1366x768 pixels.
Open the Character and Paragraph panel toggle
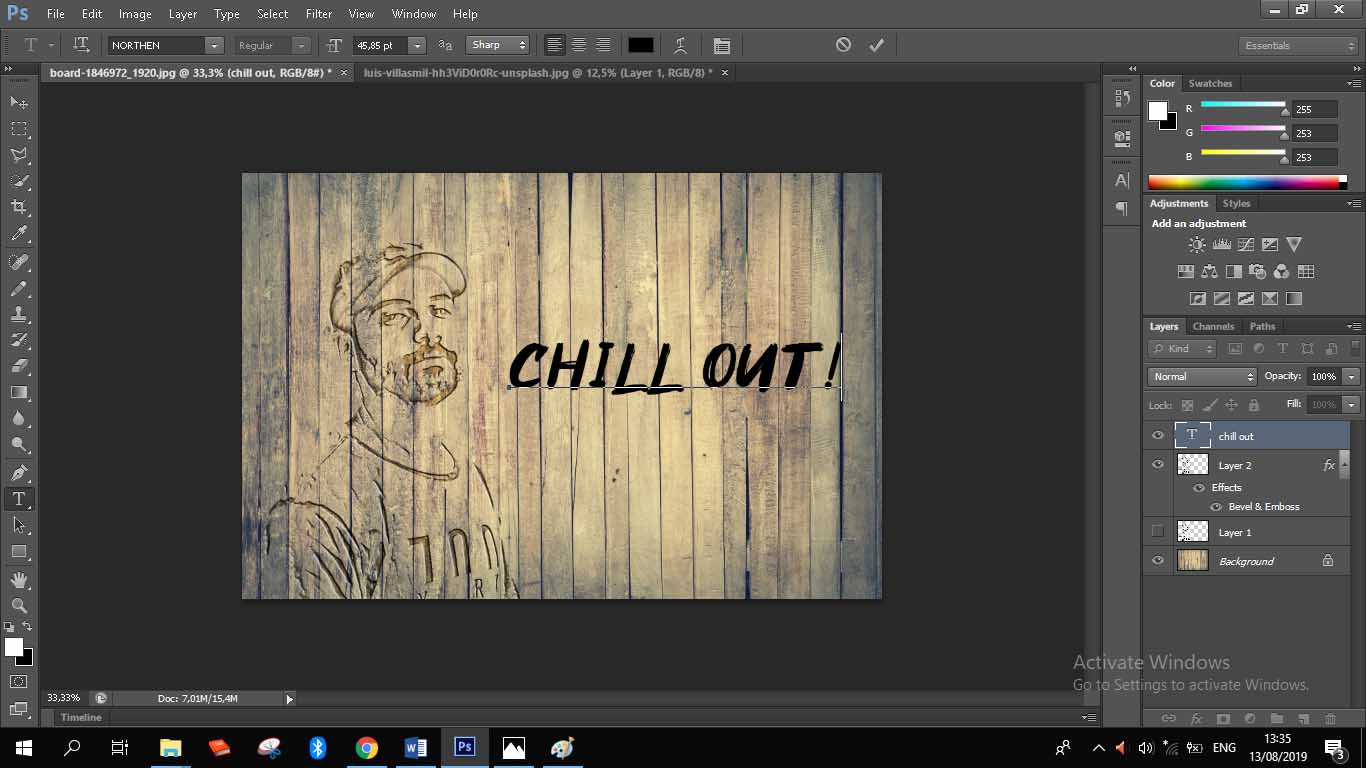tap(721, 45)
